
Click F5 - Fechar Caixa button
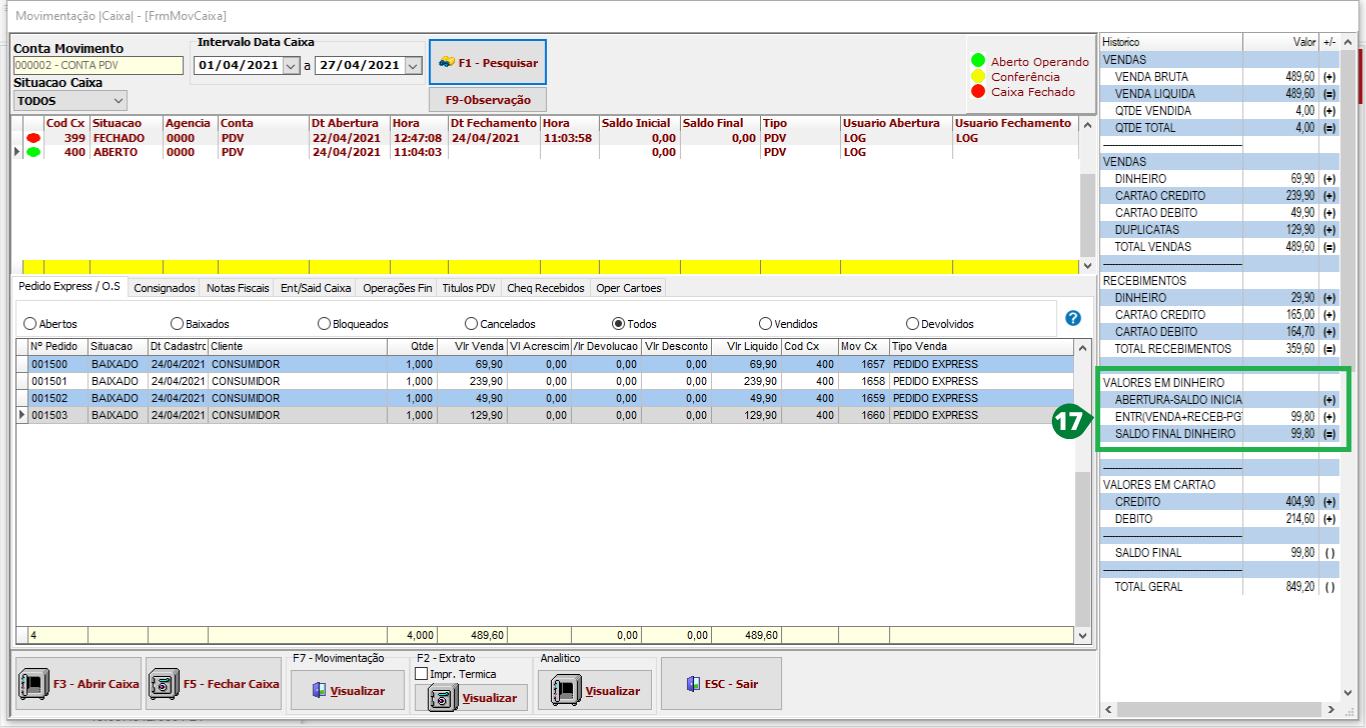213,684
